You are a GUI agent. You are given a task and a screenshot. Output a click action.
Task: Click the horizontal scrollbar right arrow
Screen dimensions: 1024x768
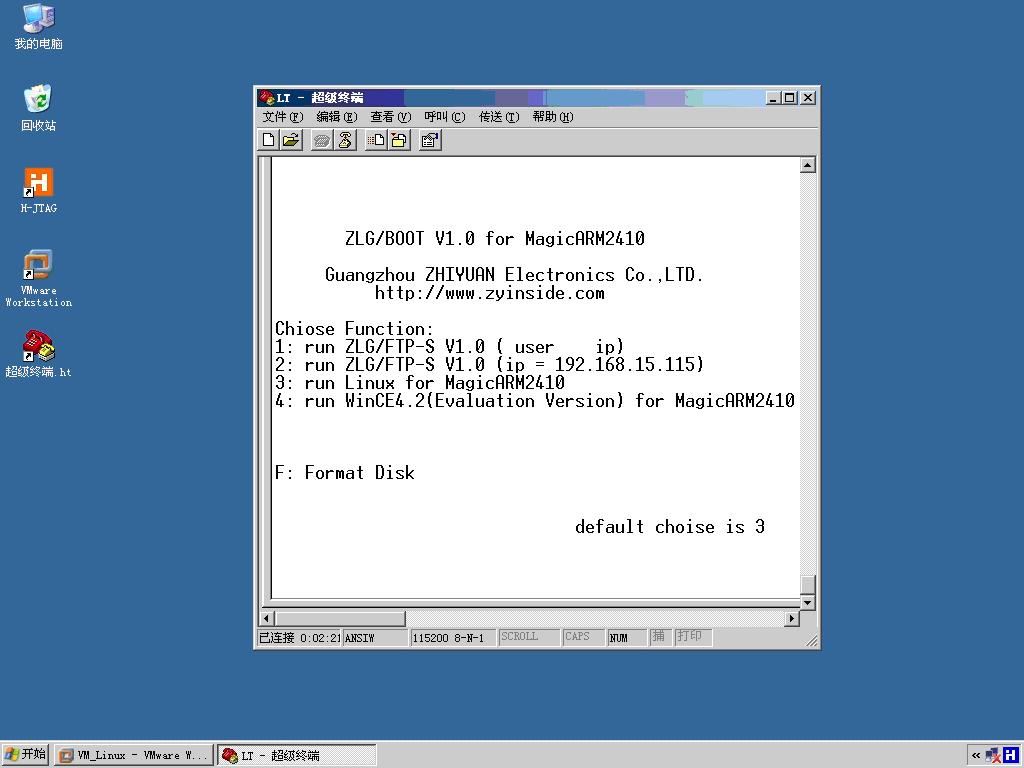click(x=792, y=618)
